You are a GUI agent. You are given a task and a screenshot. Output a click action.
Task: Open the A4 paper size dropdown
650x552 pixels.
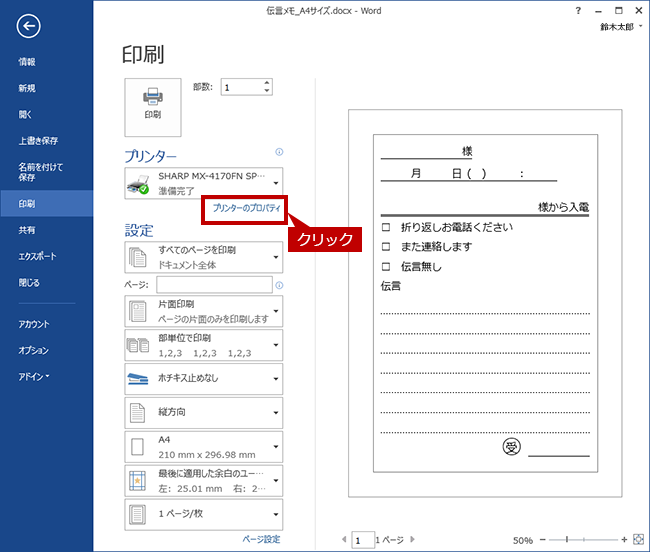coord(204,447)
